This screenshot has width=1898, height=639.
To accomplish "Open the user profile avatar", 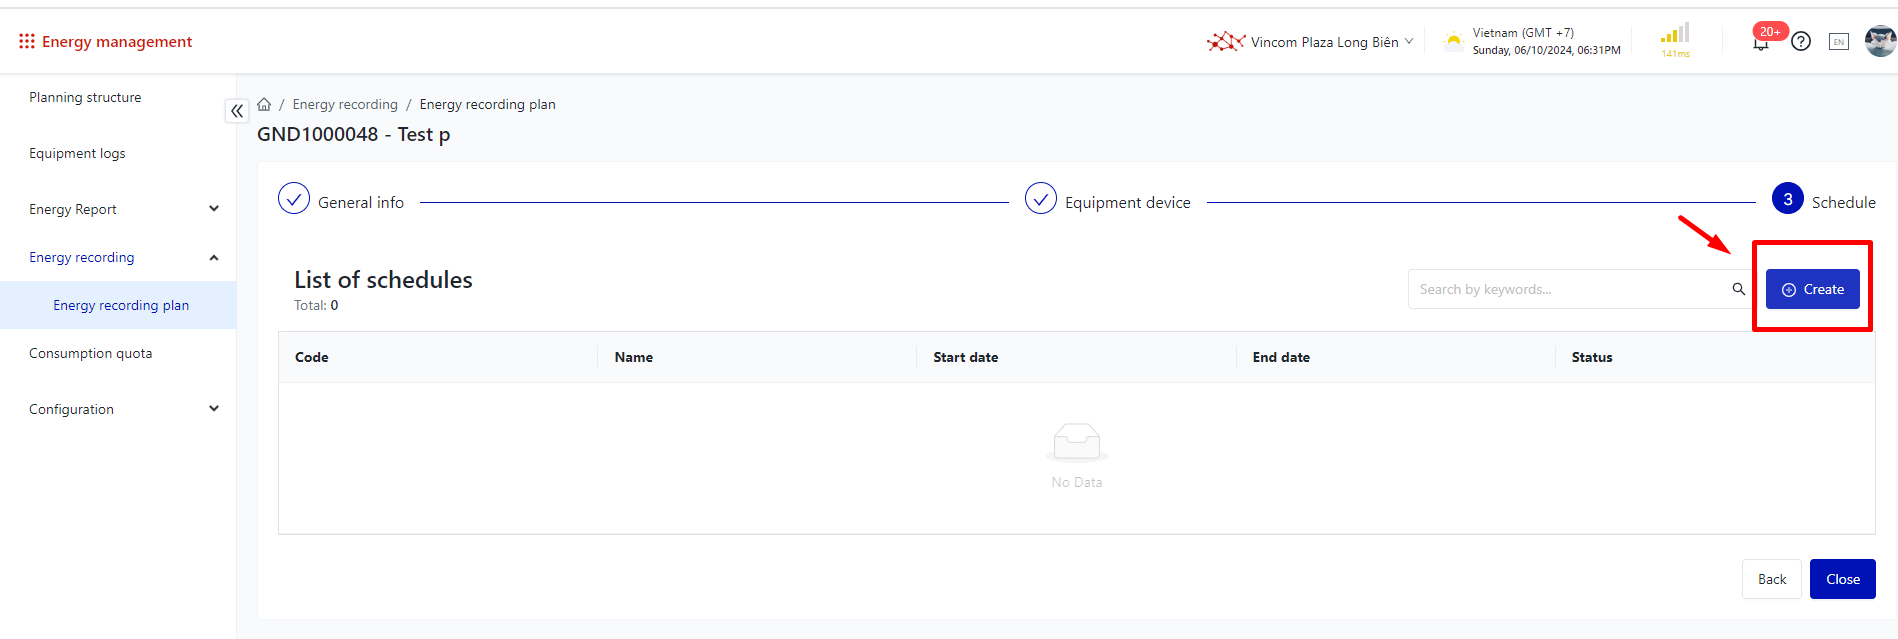I will (1879, 41).
